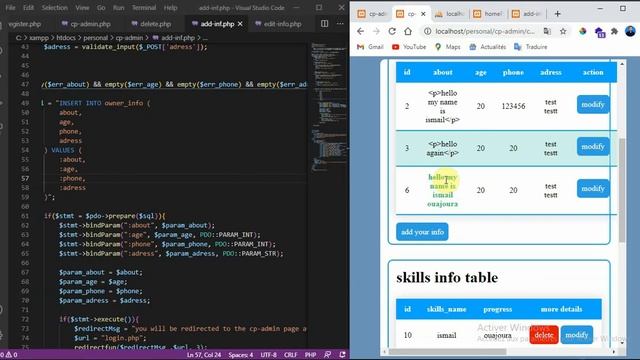Open a new Chrome tab
The height and width of the screenshot is (360, 640).
pos(558,14)
